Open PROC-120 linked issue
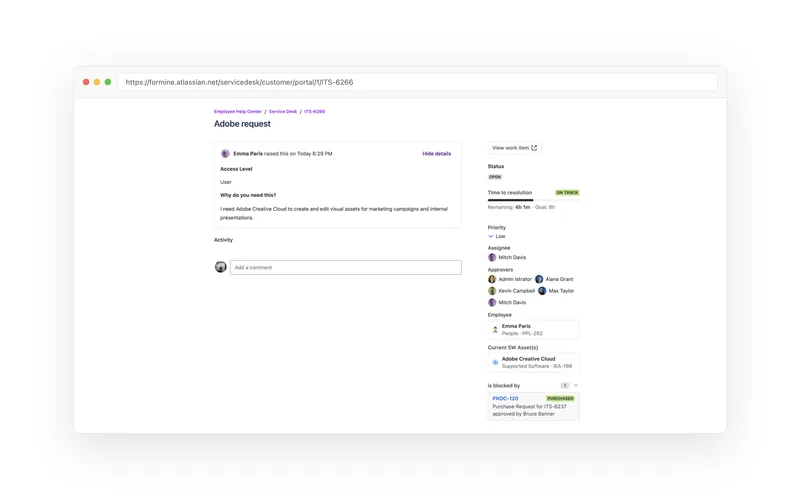The height and width of the screenshot is (501, 800). (x=505, y=398)
